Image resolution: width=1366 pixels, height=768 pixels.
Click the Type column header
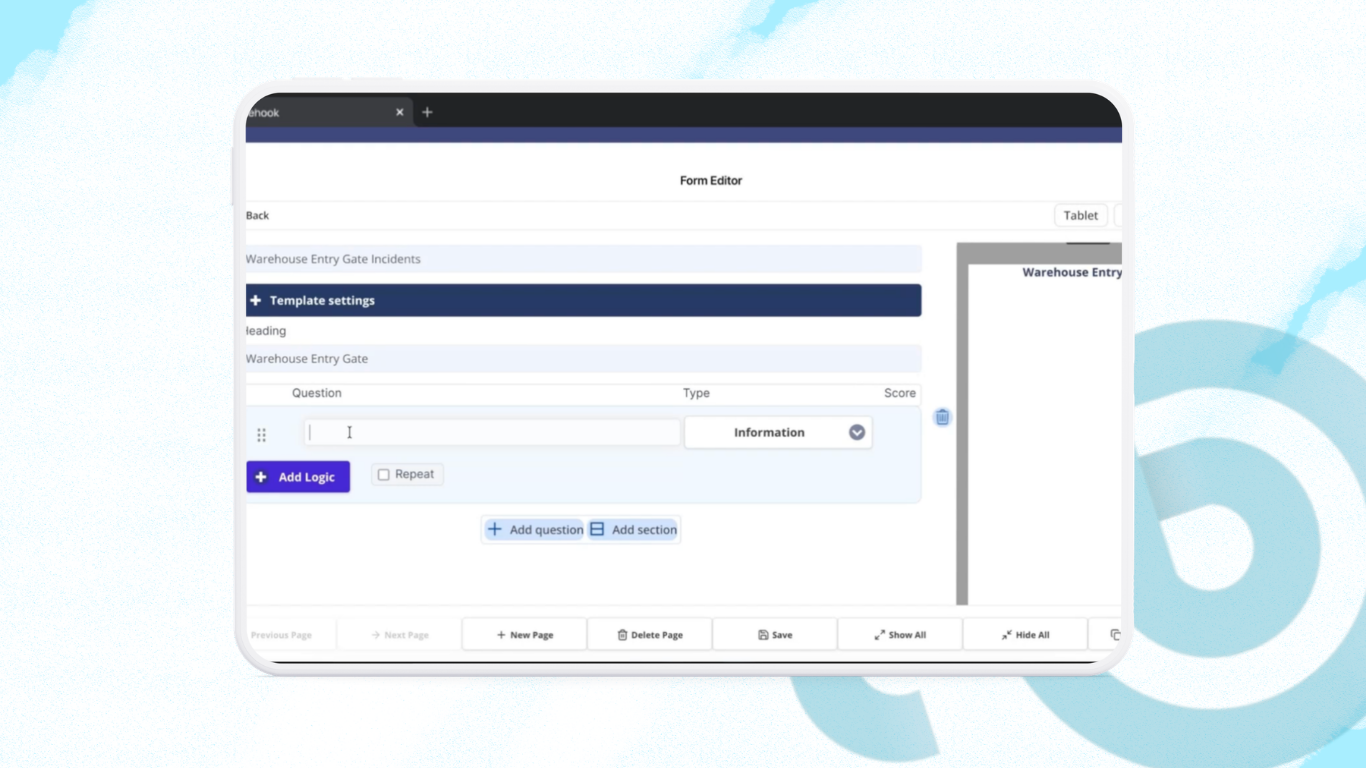(696, 393)
